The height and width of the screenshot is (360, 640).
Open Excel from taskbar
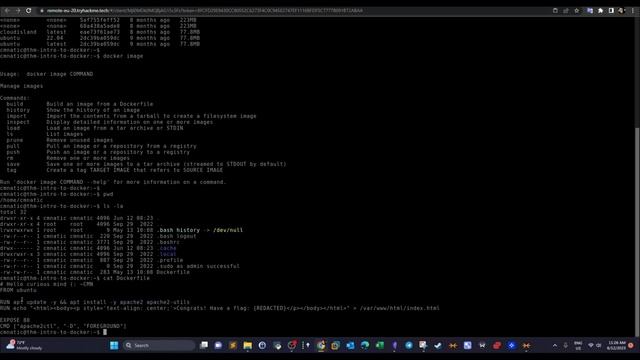(380, 345)
